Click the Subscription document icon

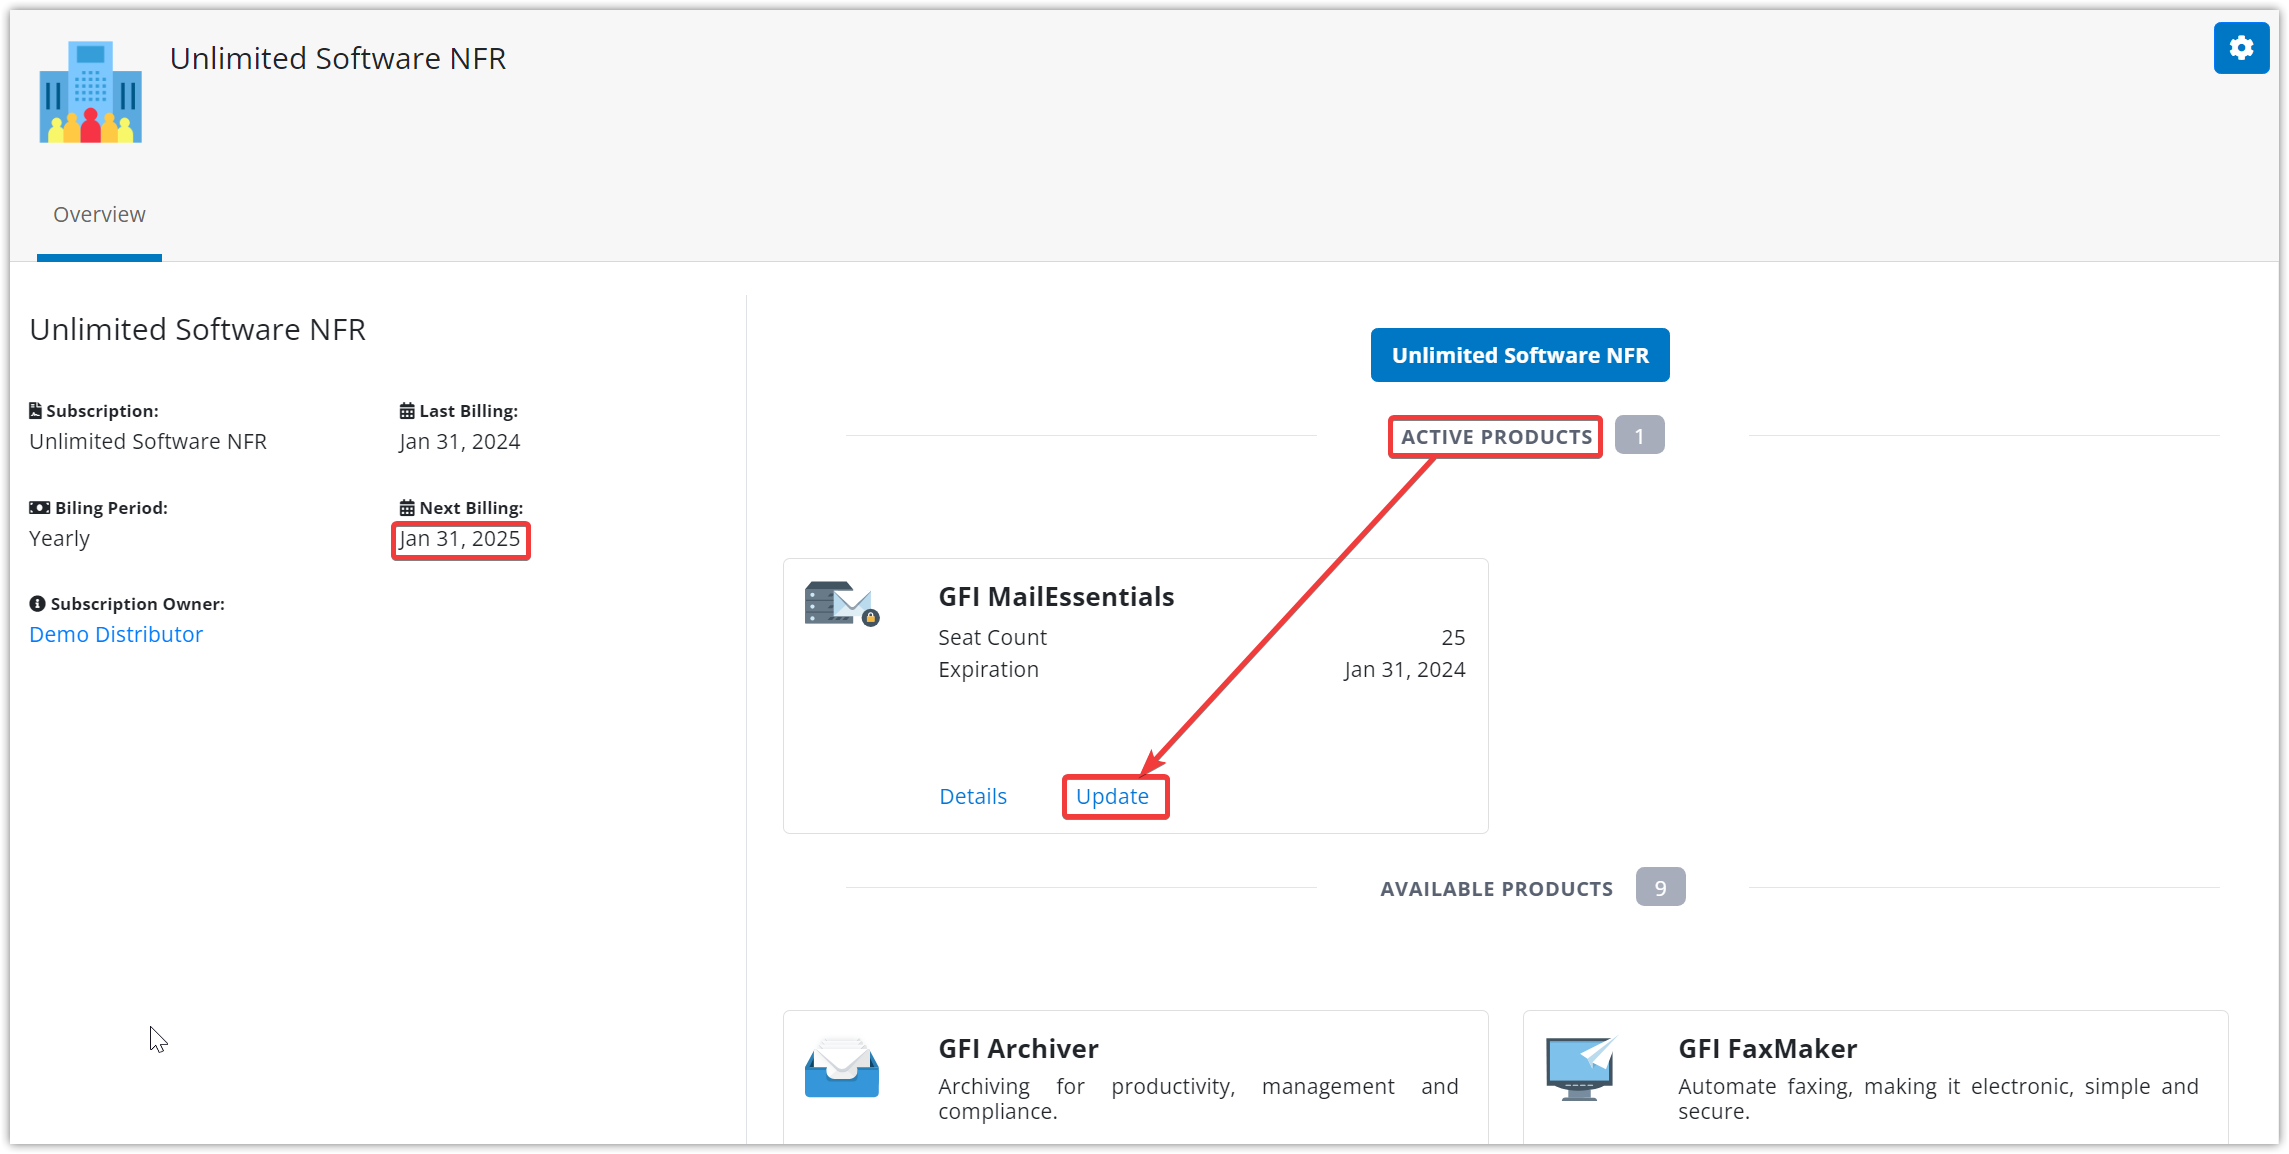tap(36, 410)
